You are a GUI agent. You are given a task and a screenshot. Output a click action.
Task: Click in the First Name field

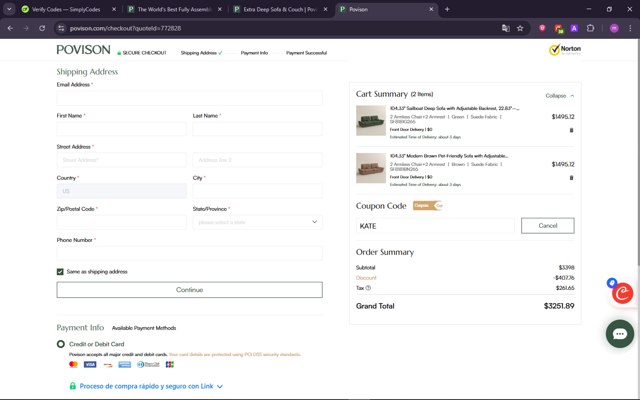point(122,129)
